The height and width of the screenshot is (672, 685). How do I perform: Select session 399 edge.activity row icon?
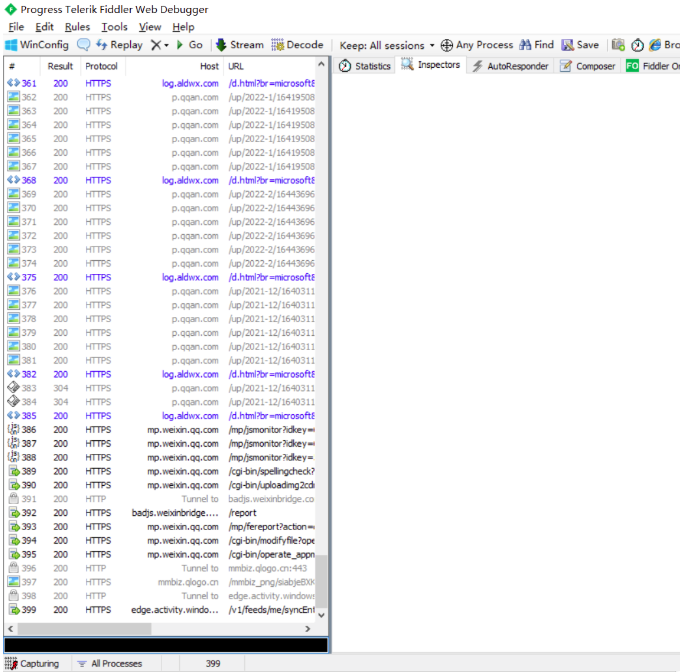pos(14,610)
